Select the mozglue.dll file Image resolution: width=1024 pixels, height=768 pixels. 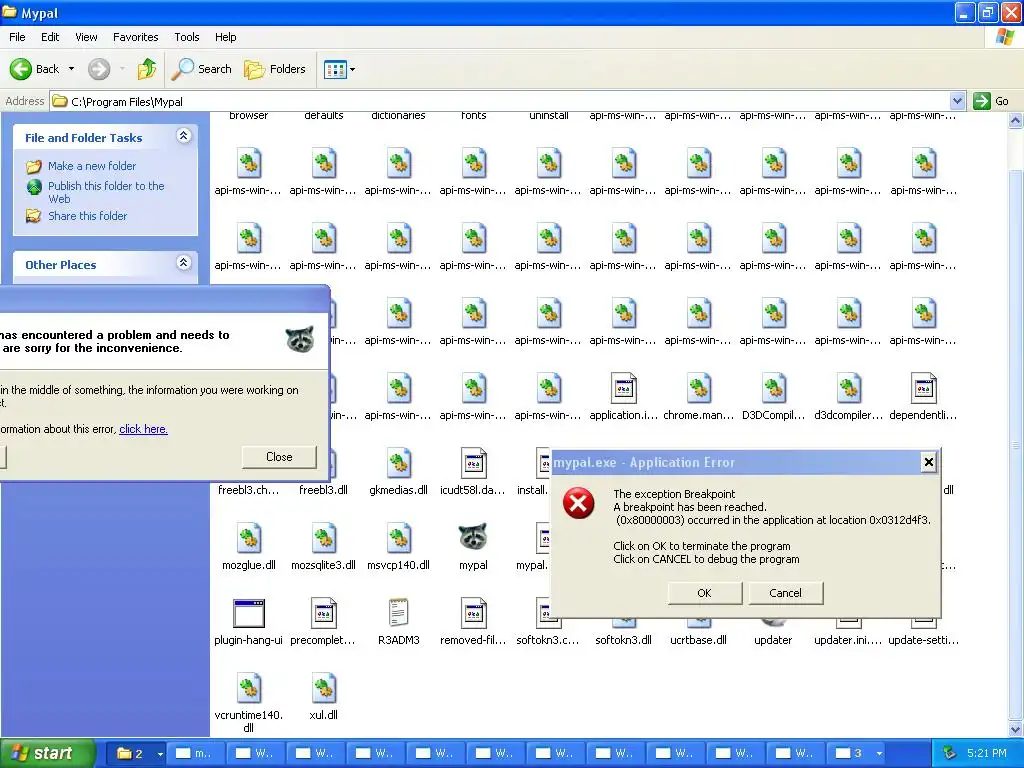click(248, 547)
